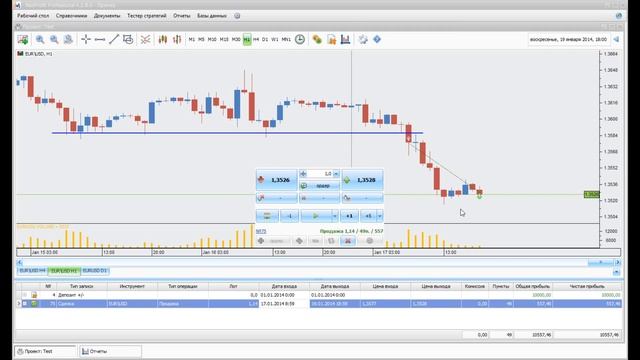Click the green clock icon in toolbar
This screenshot has height=360, width=640.
pos(300,39)
